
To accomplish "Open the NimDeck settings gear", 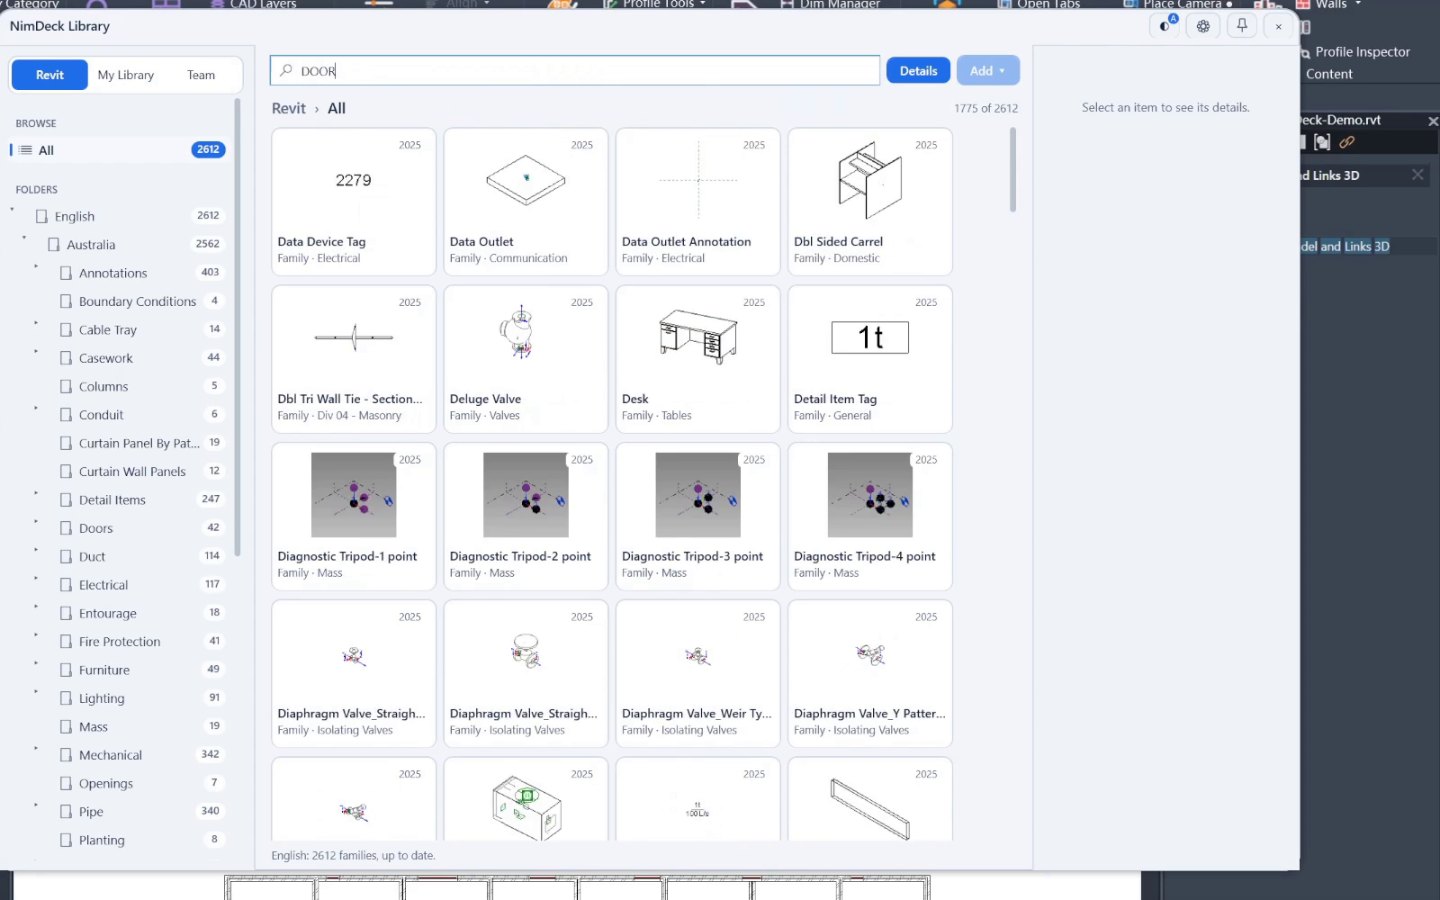I will click(x=1203, y=26).
